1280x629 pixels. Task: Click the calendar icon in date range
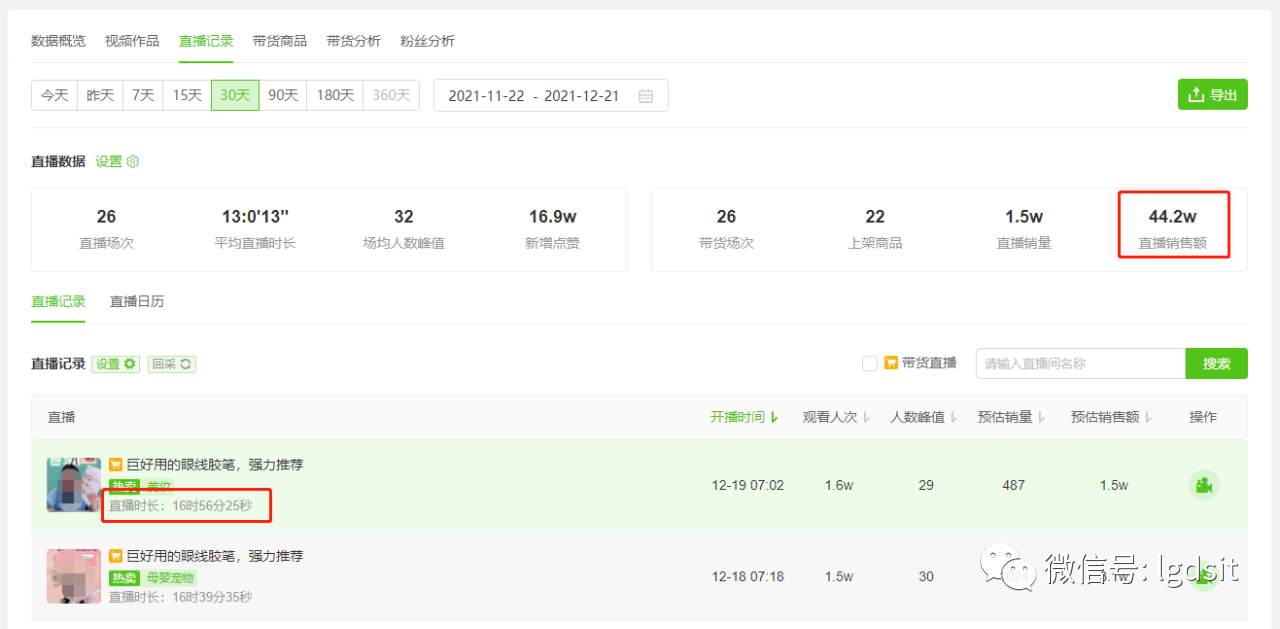(646, 96)
